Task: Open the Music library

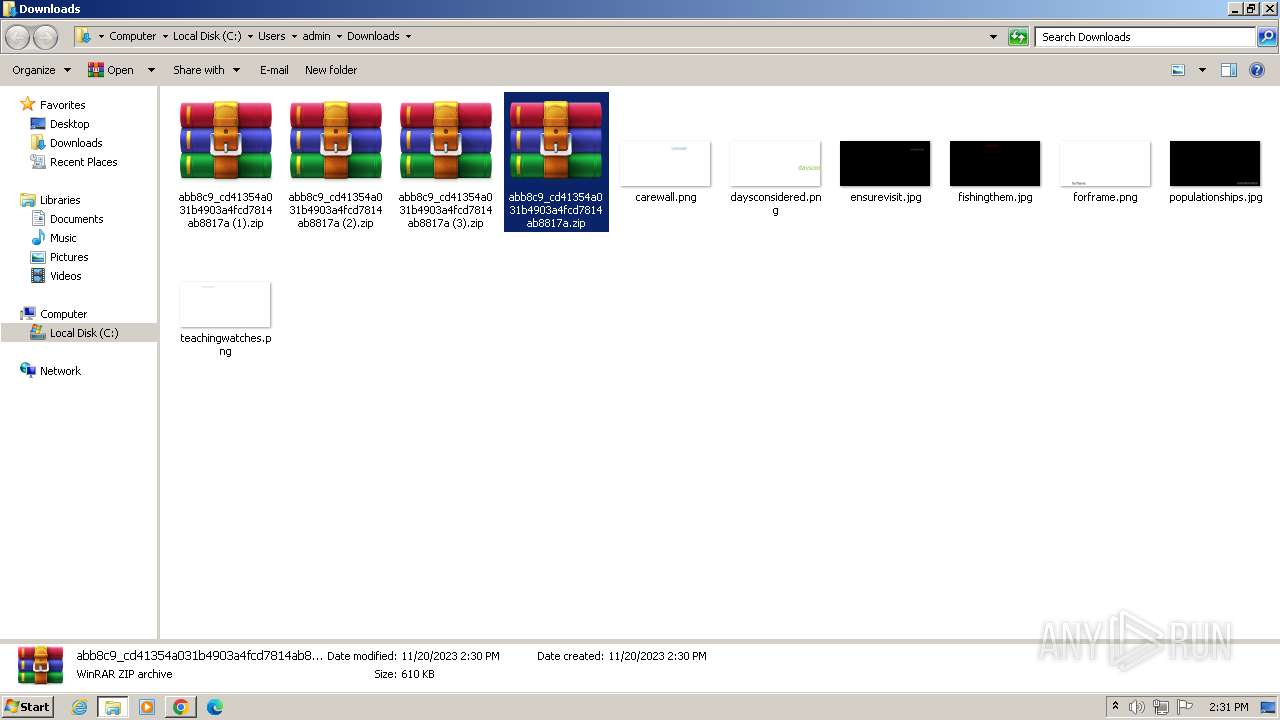Action: tap(63, 238)
